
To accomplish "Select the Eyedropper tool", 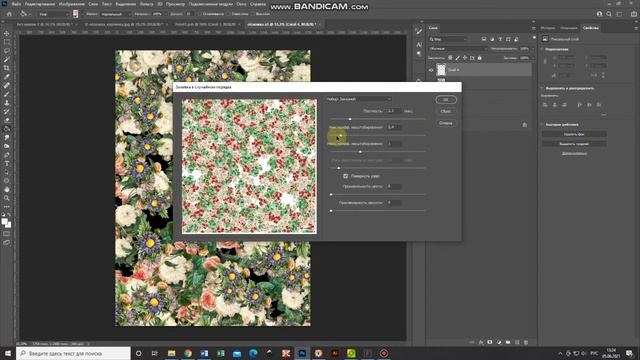I will coord(7,77).
